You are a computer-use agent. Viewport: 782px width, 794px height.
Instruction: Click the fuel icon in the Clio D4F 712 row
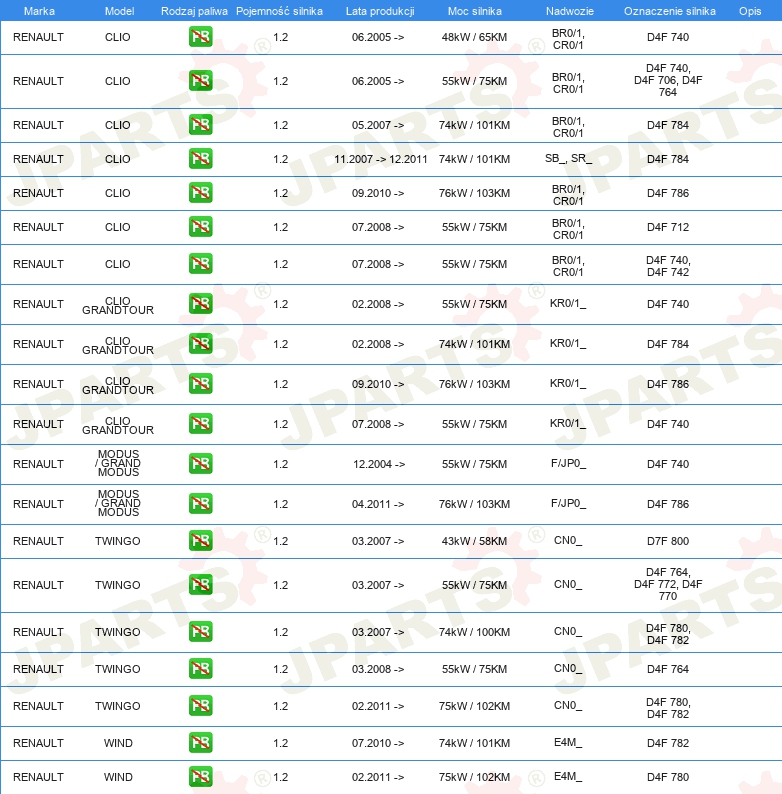click(201, 226)
